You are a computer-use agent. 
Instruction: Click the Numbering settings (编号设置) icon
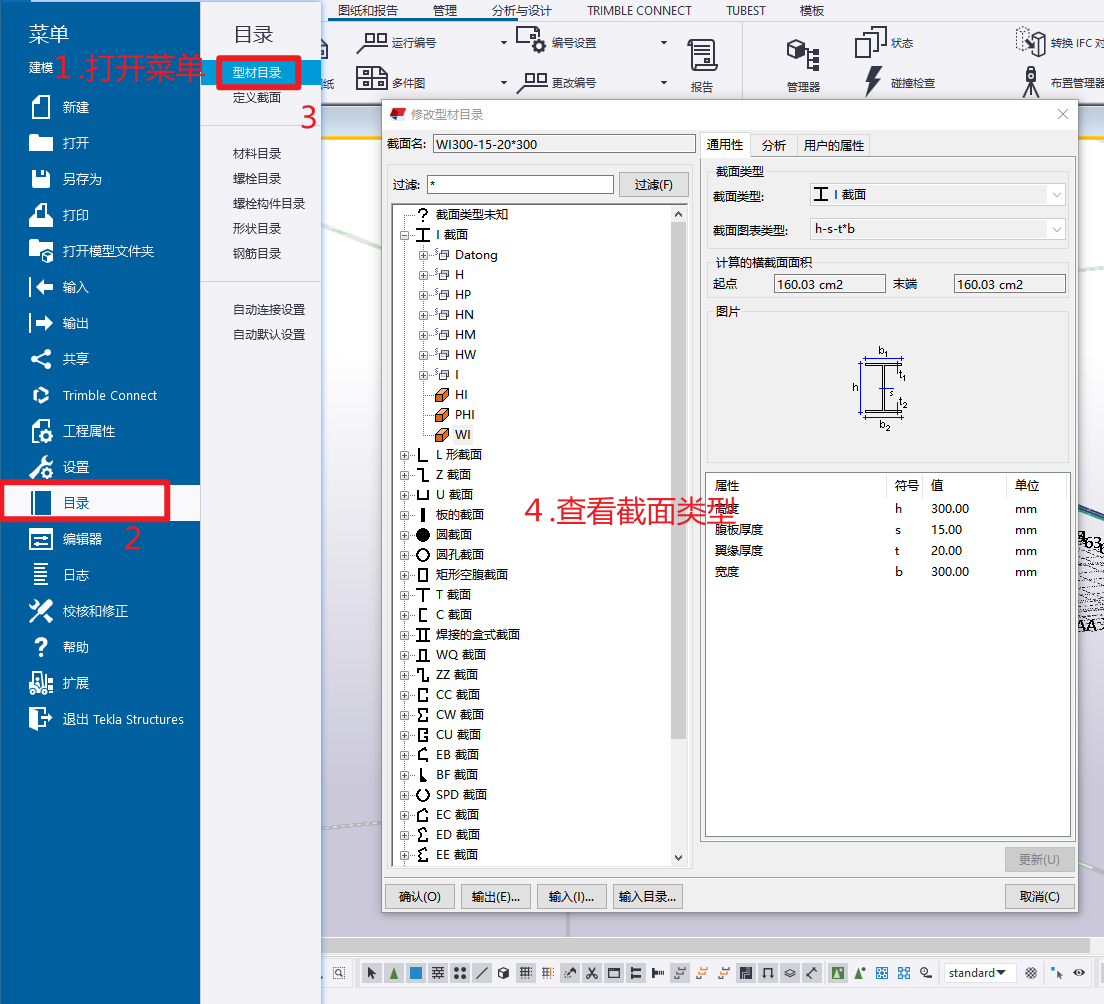coord(530,39)
